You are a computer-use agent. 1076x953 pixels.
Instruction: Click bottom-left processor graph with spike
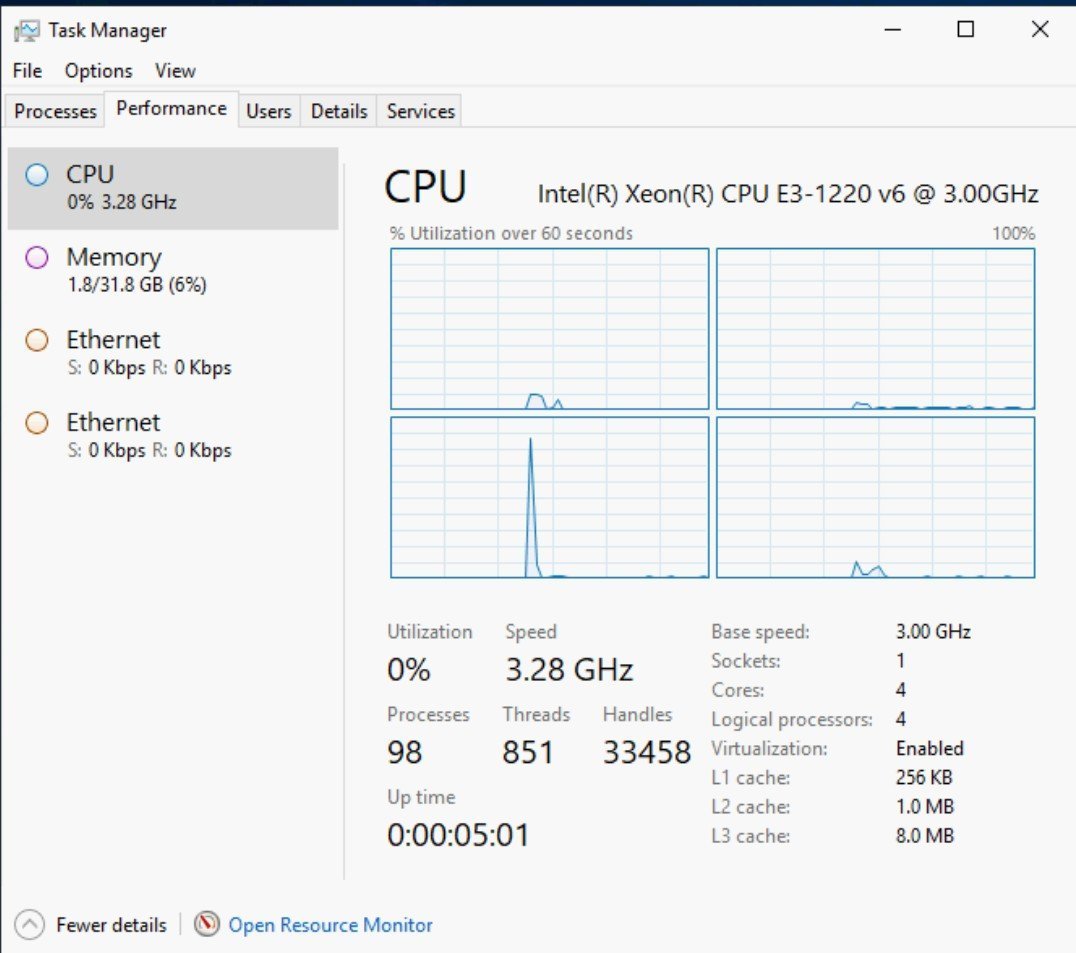point(550,497)
